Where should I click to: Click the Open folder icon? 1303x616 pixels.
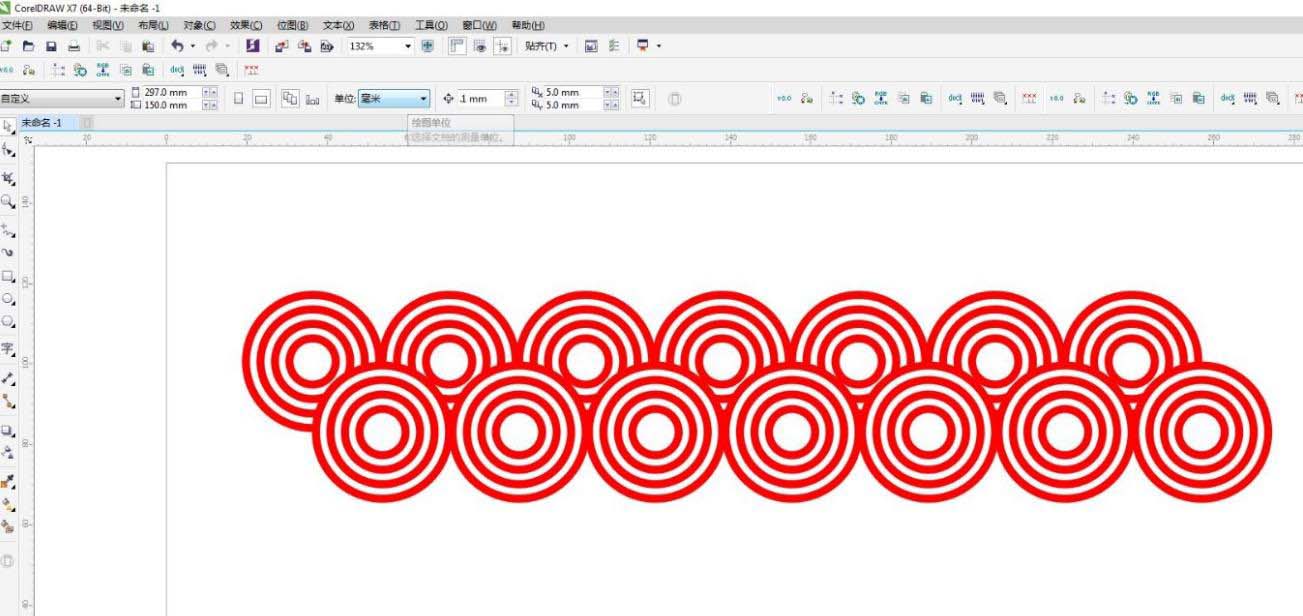coord(29,46)
